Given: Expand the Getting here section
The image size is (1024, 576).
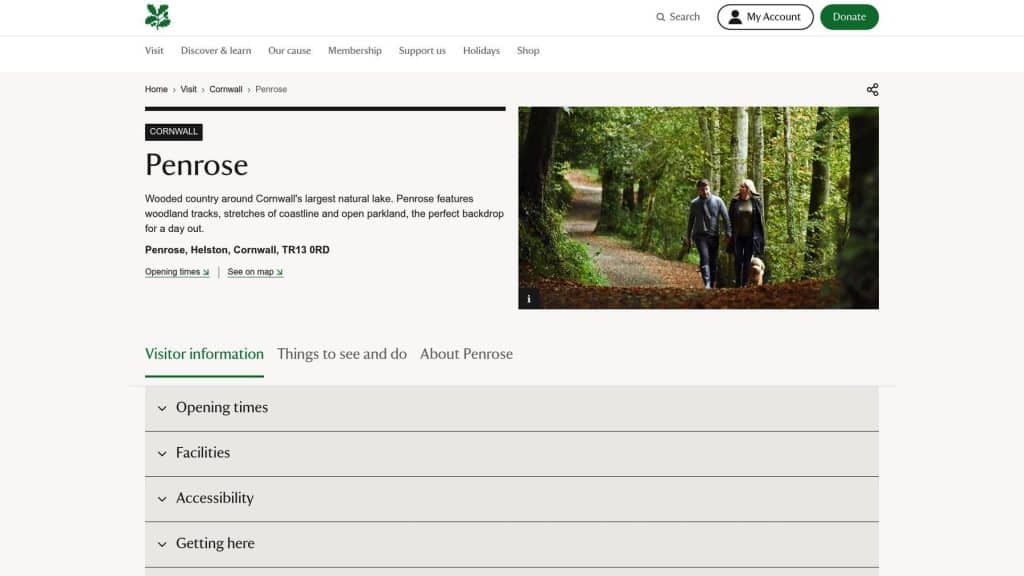Looking at the screenshot, I should (x=215, y=543).
